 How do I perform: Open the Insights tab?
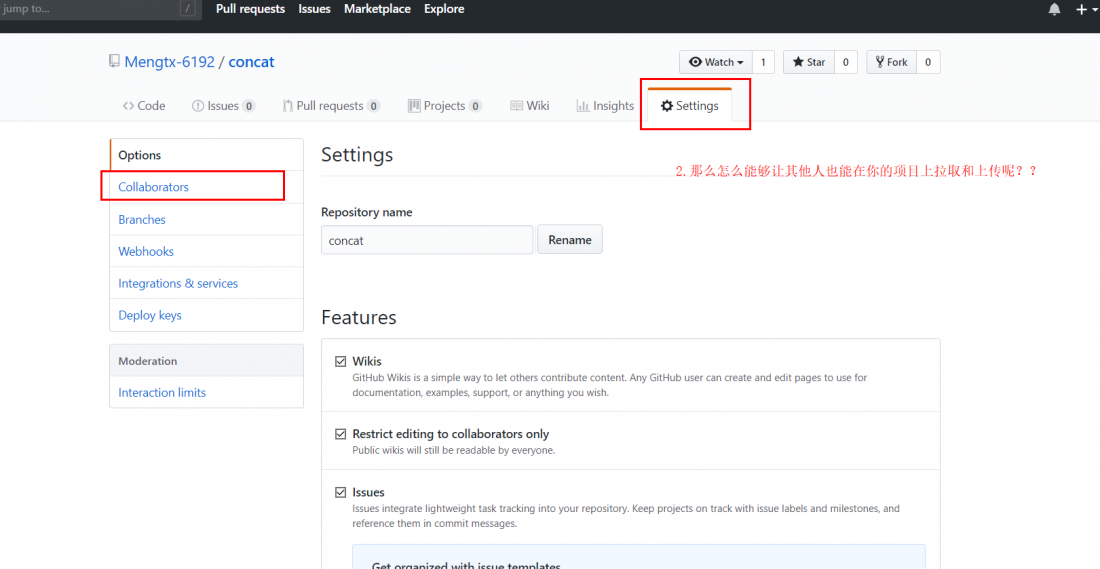pos(605,106)
